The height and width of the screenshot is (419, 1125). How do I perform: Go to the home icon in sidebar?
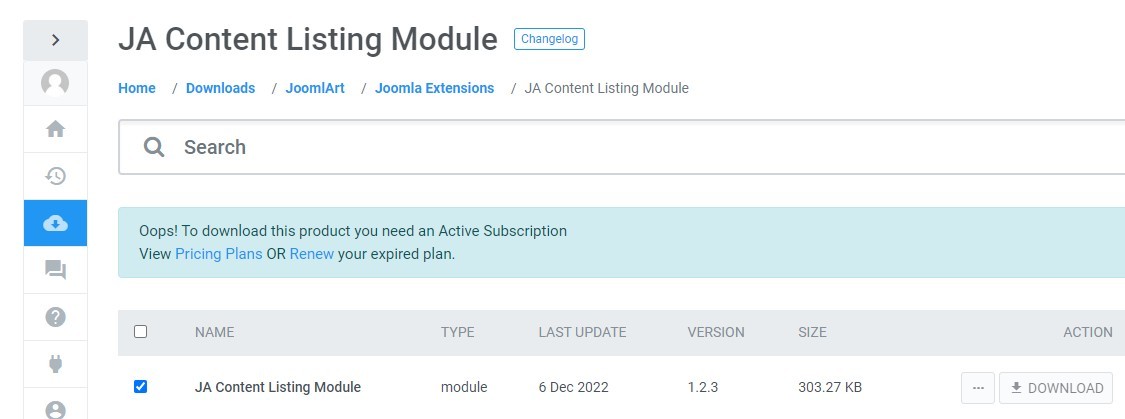pyautogui.click(x=56, y=129)
